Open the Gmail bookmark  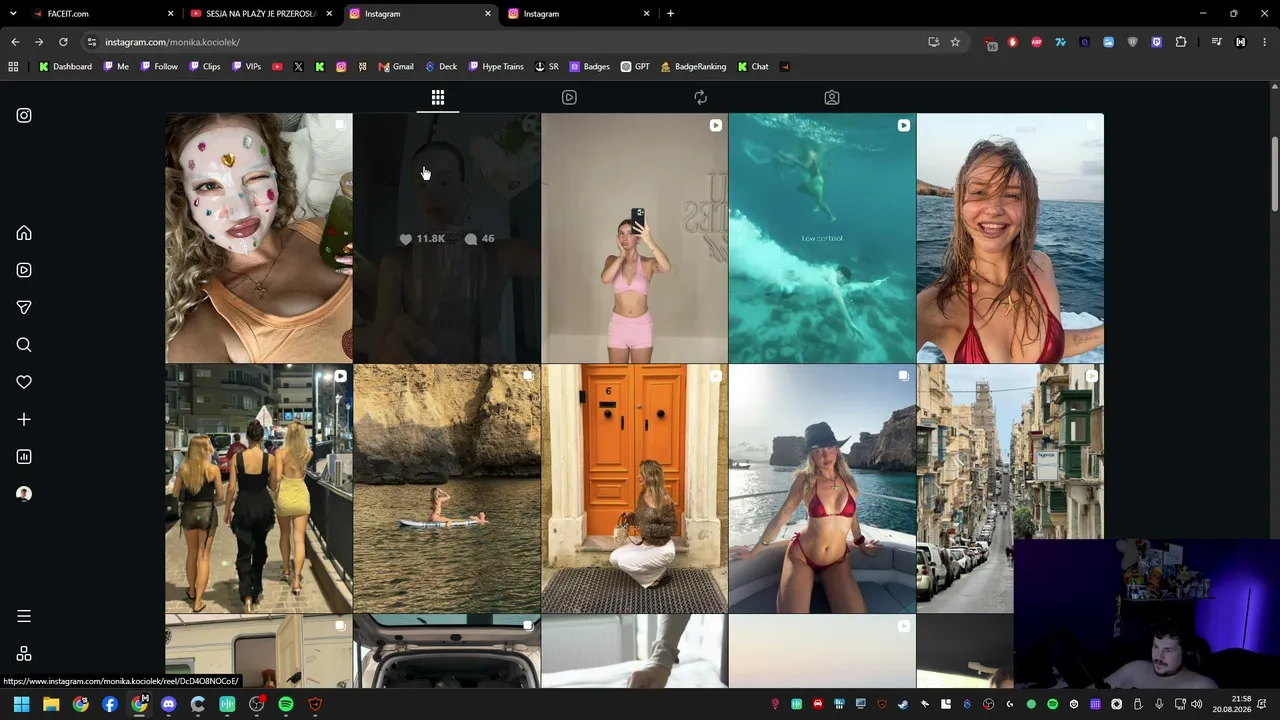pos(396,67)
